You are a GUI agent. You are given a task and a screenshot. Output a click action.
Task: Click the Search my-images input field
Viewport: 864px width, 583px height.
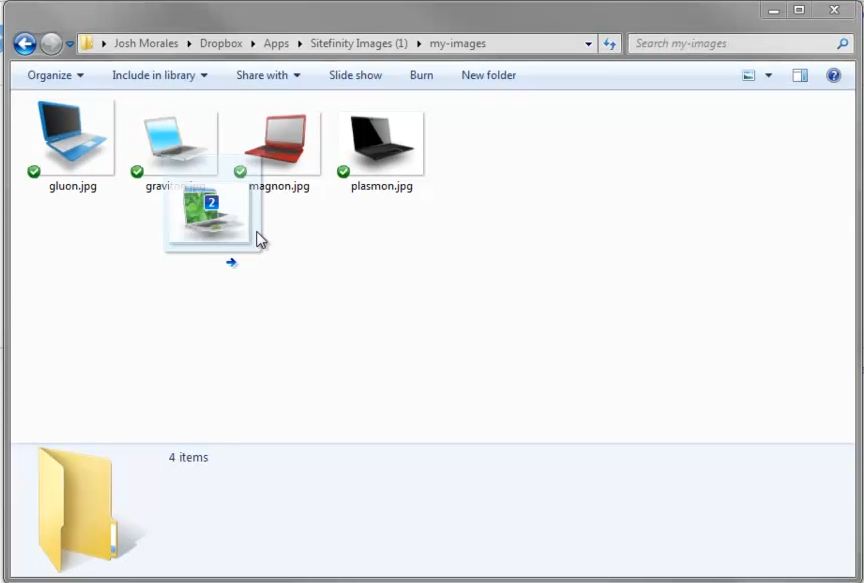[730, 44]
